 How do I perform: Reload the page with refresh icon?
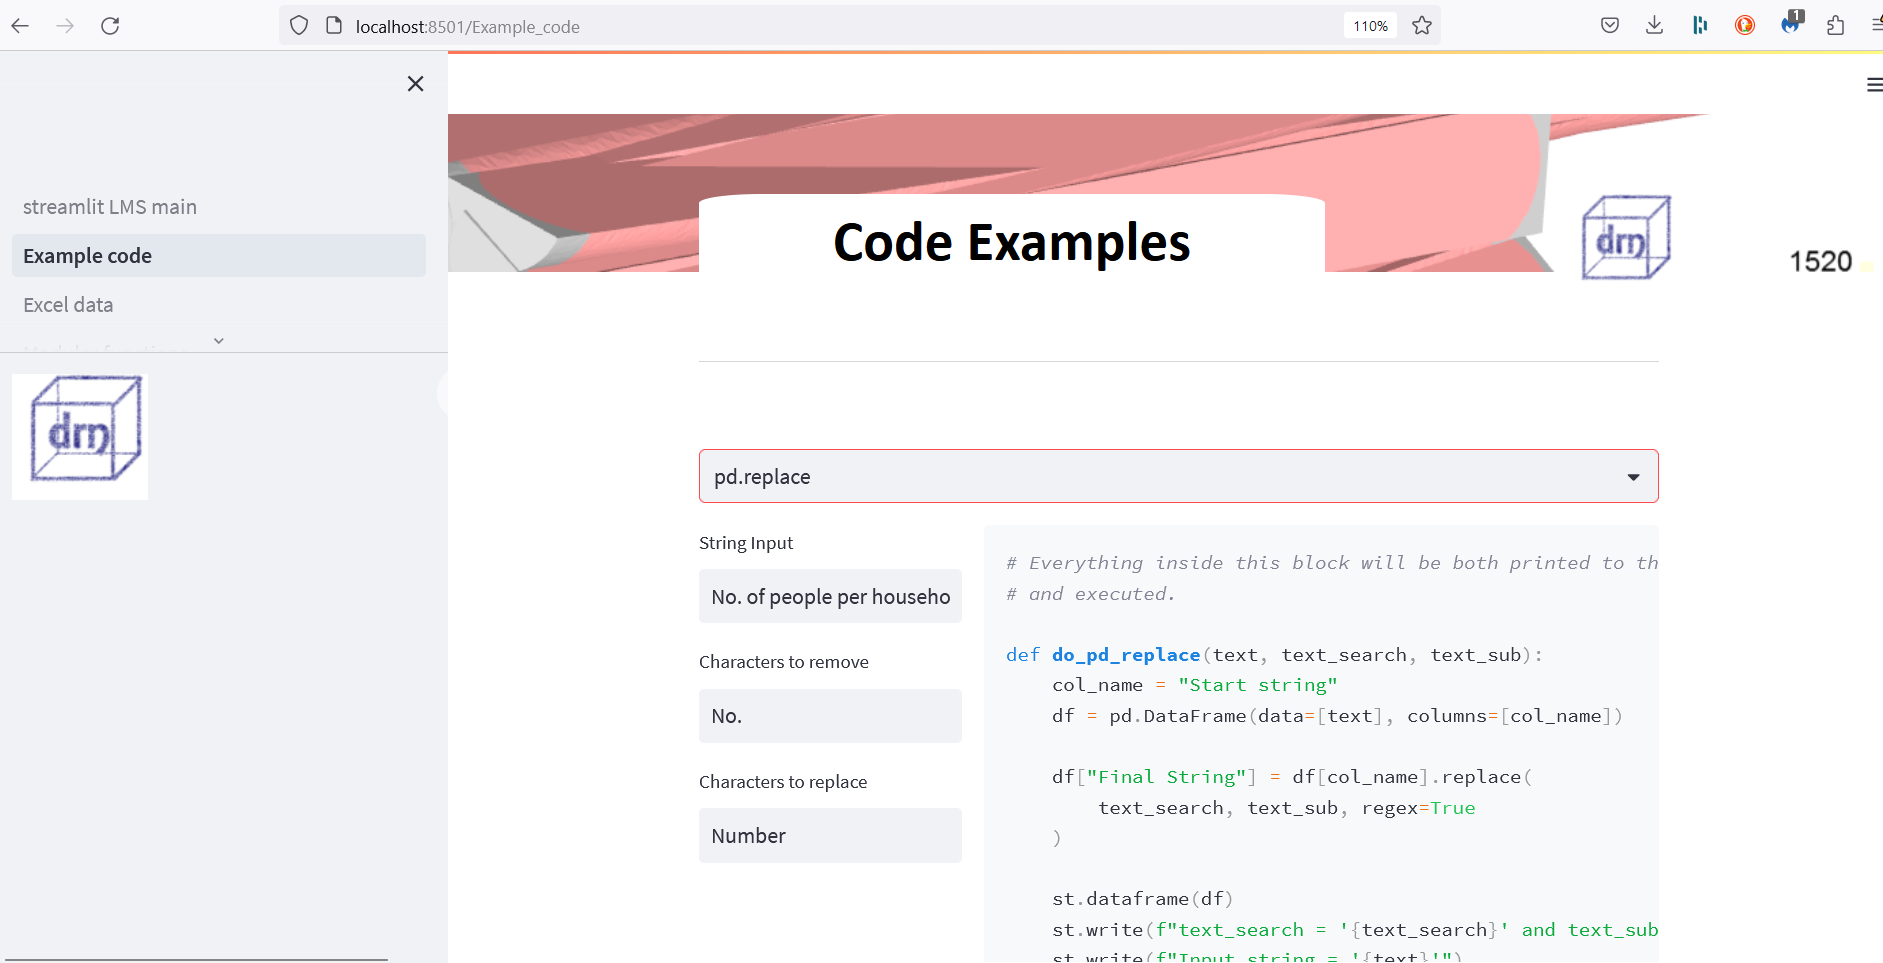click(x=110, y=26)
